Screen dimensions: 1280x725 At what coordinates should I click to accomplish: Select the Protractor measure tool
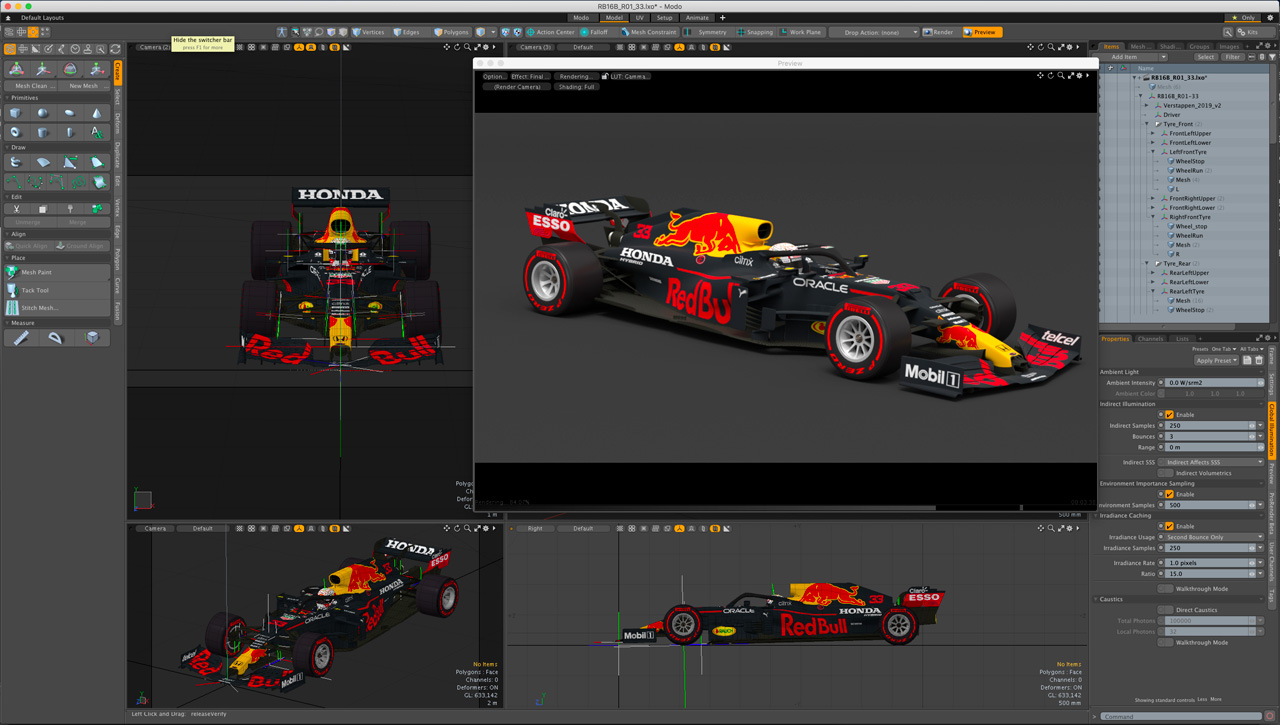tap(56, 338)
